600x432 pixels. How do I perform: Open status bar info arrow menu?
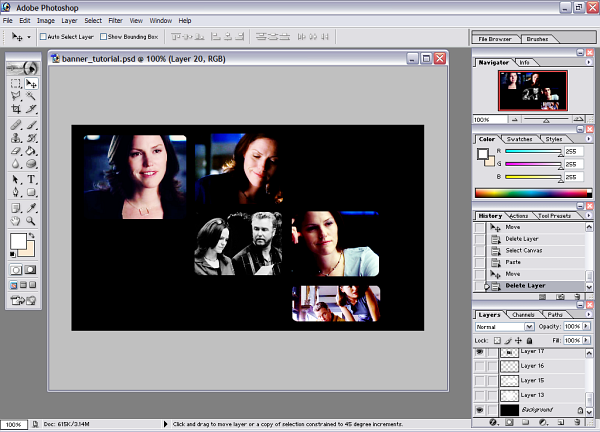pyautogui.click(x=165, y=424)
